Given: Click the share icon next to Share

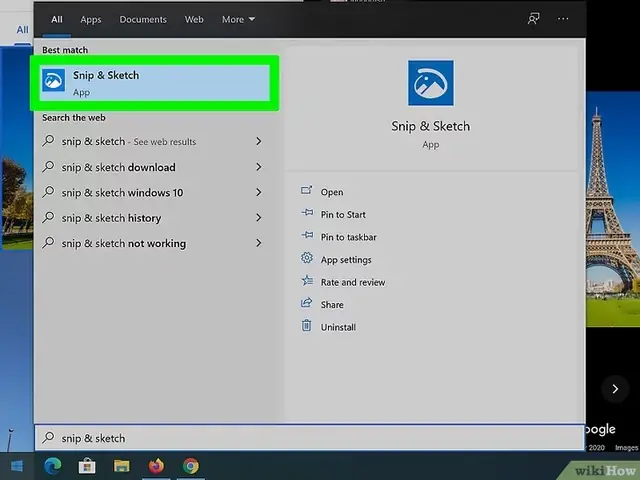Looking at the screenshot, I should click(x=307, y=302).
